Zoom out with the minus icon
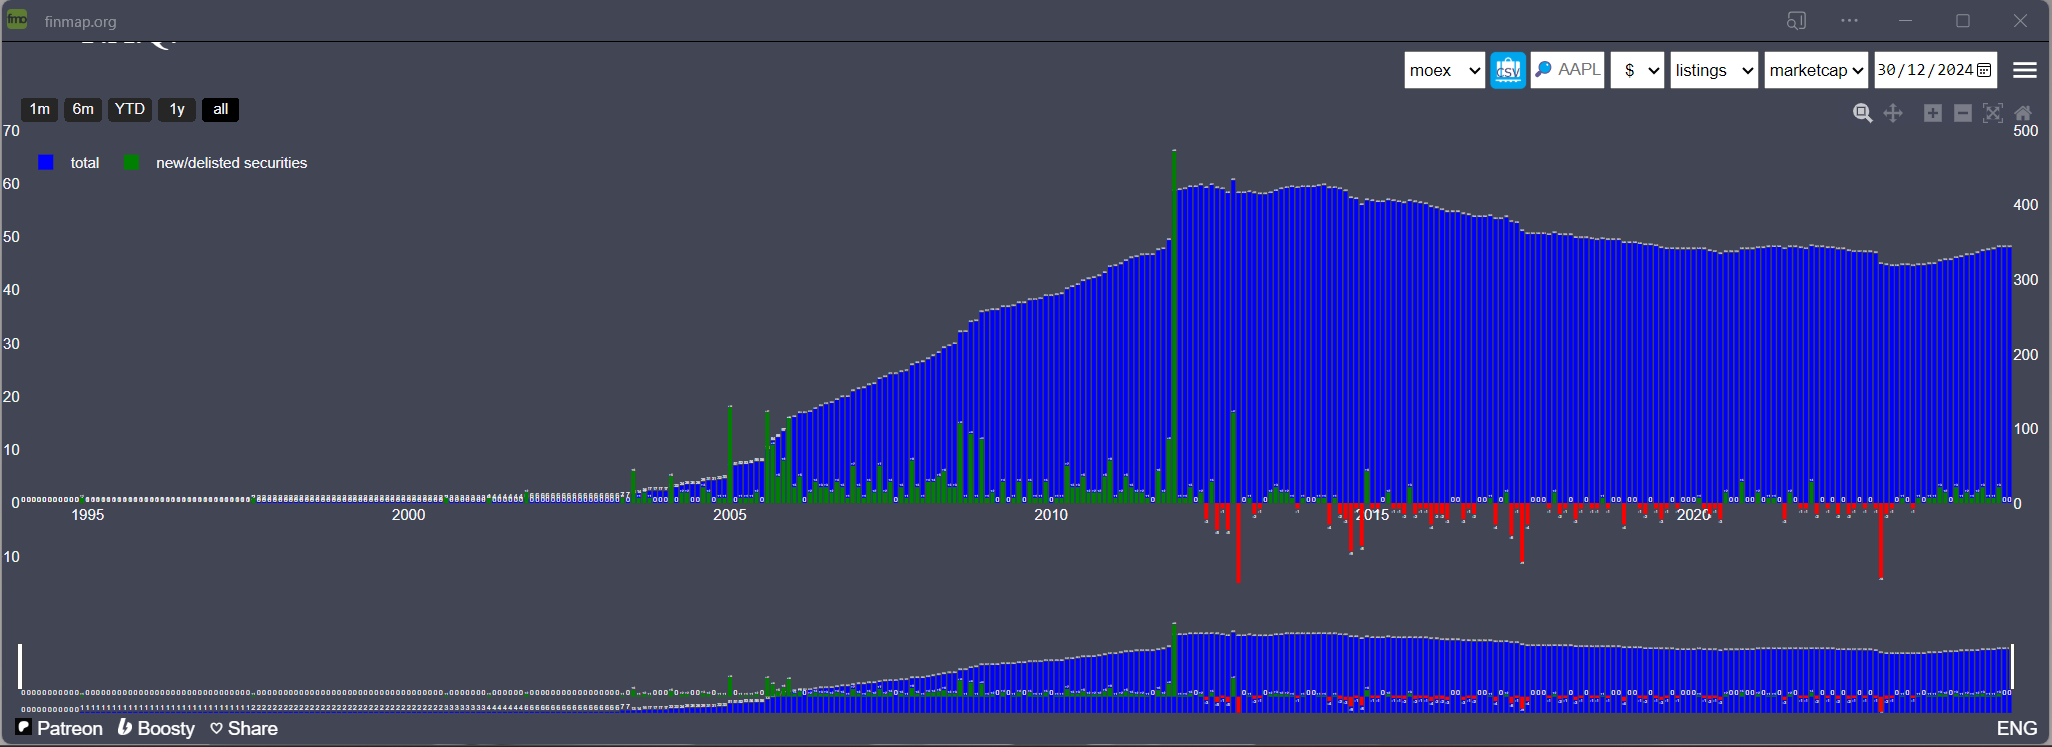 click(x=1963, y=113)
